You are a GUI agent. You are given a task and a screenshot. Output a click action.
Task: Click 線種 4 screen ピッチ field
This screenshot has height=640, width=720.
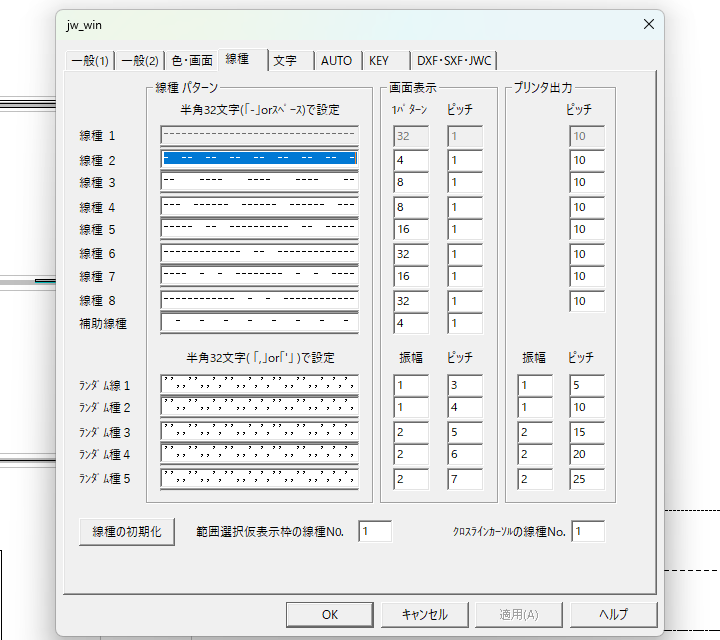(x=465, y=207)
